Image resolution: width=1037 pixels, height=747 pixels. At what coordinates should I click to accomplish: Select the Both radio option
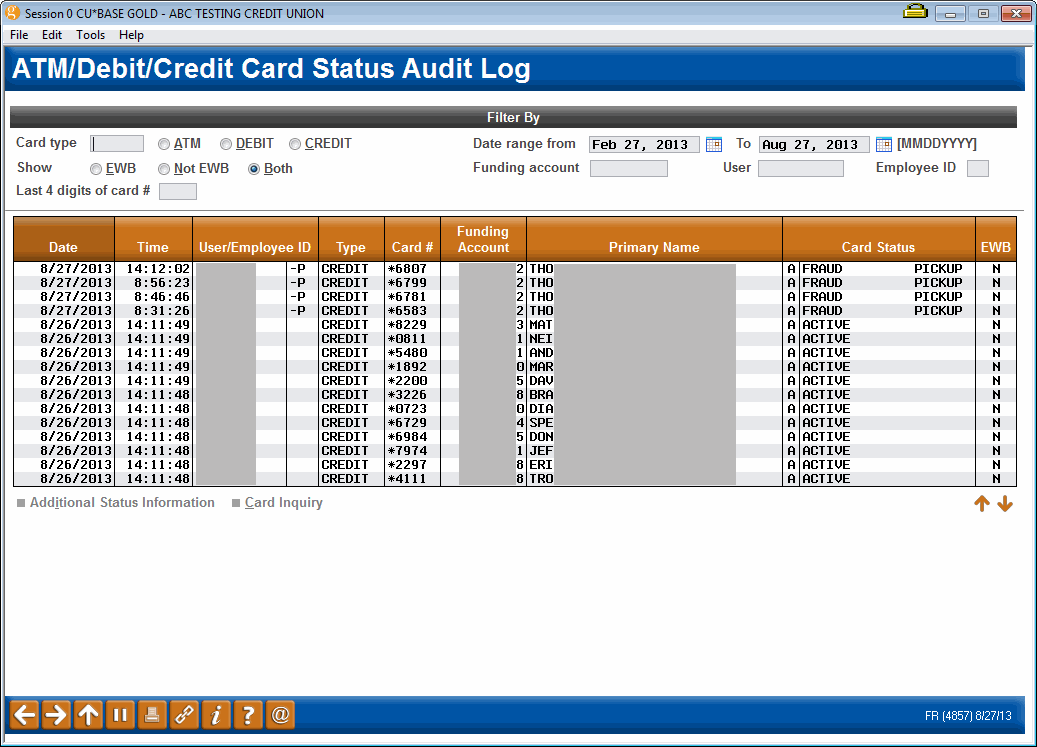coord(254,169)
